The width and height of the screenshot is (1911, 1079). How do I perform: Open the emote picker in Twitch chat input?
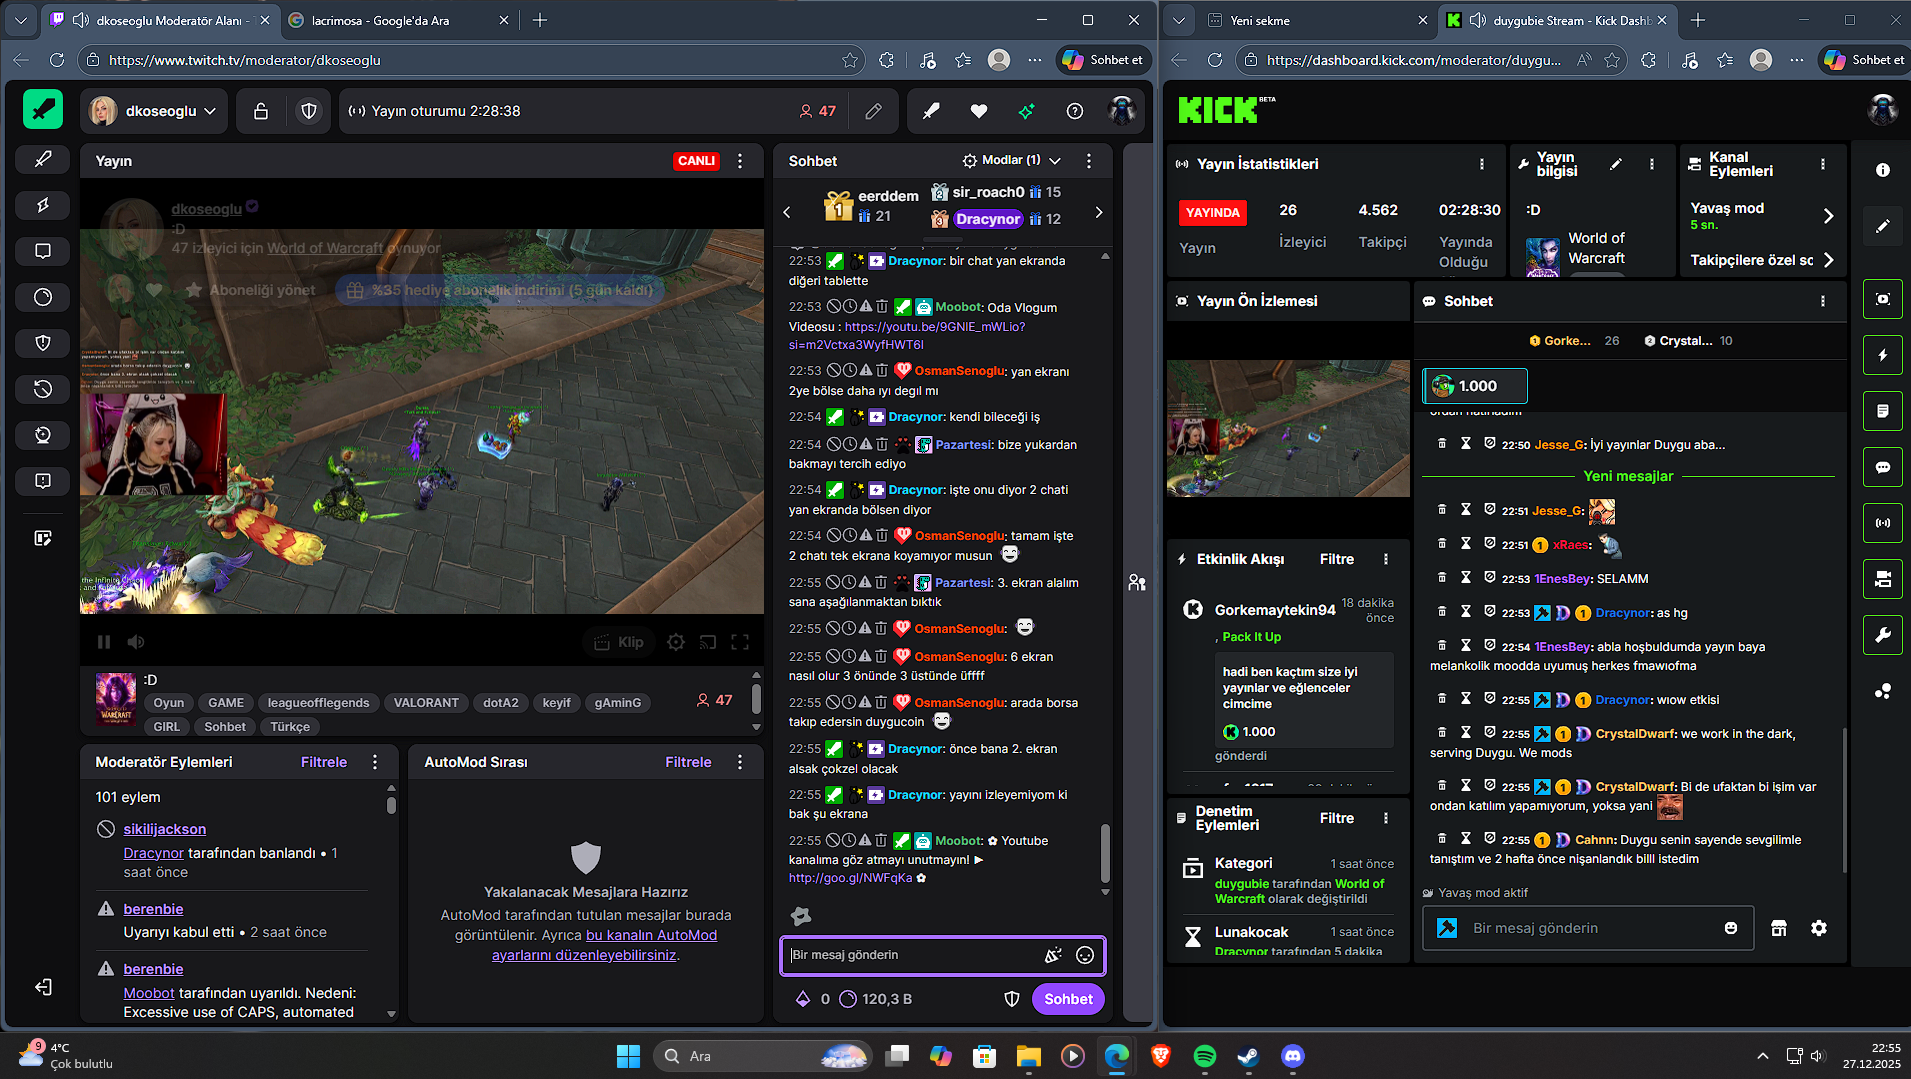click(x=1085, y=955)
